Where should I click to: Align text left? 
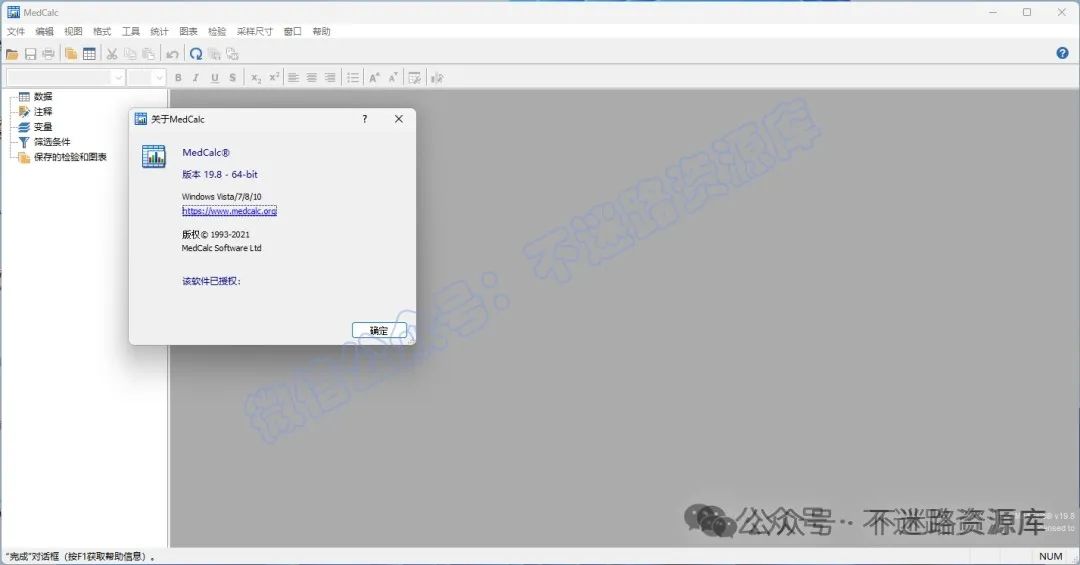pos(293,78)
